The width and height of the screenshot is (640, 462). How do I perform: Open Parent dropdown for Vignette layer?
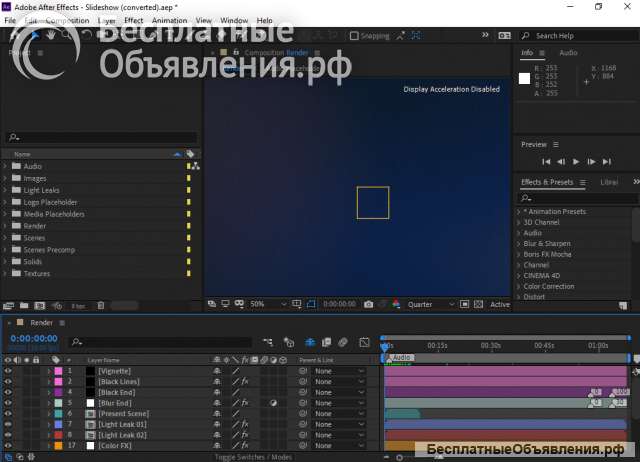(339, 371)
